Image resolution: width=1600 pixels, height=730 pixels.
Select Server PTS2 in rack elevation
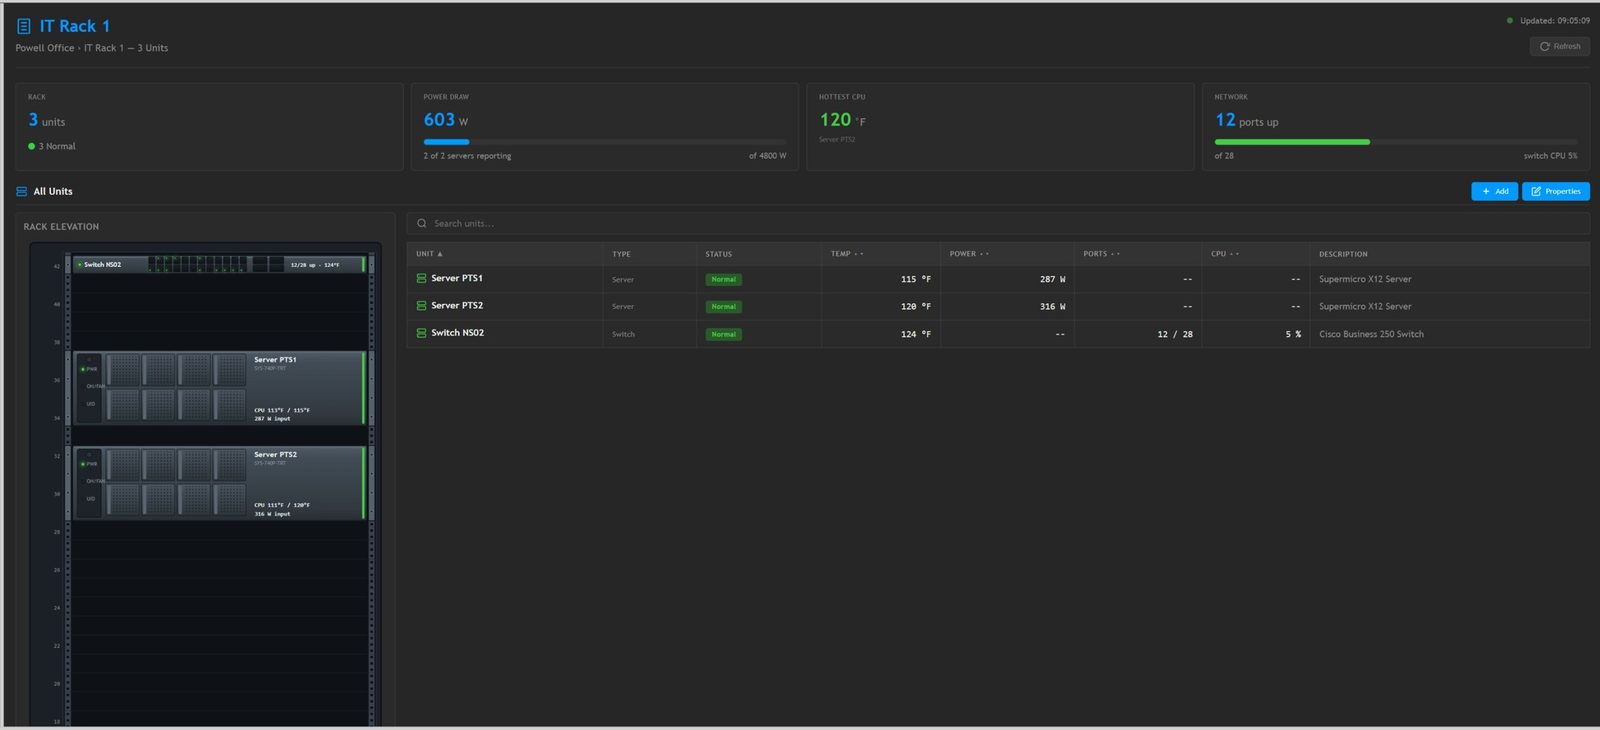(x=220, y=483)
